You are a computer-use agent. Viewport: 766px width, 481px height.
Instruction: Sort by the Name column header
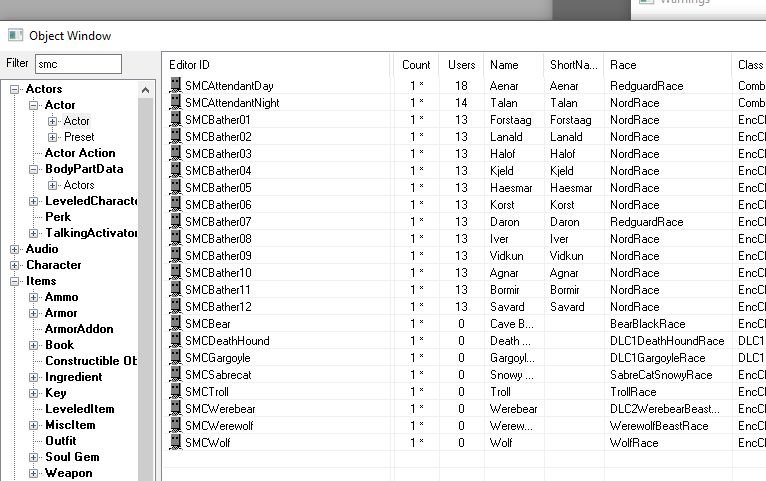(x=513, y=64)
